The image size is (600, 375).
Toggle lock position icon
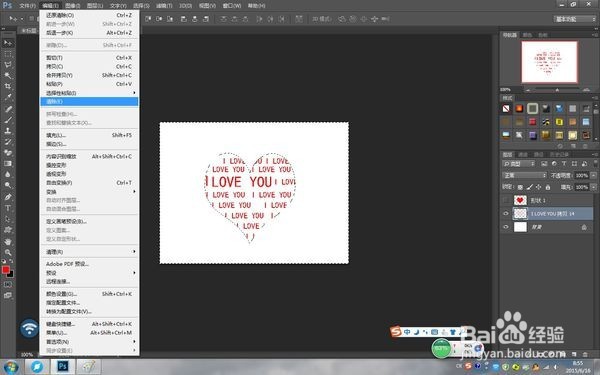click(539, 187)
